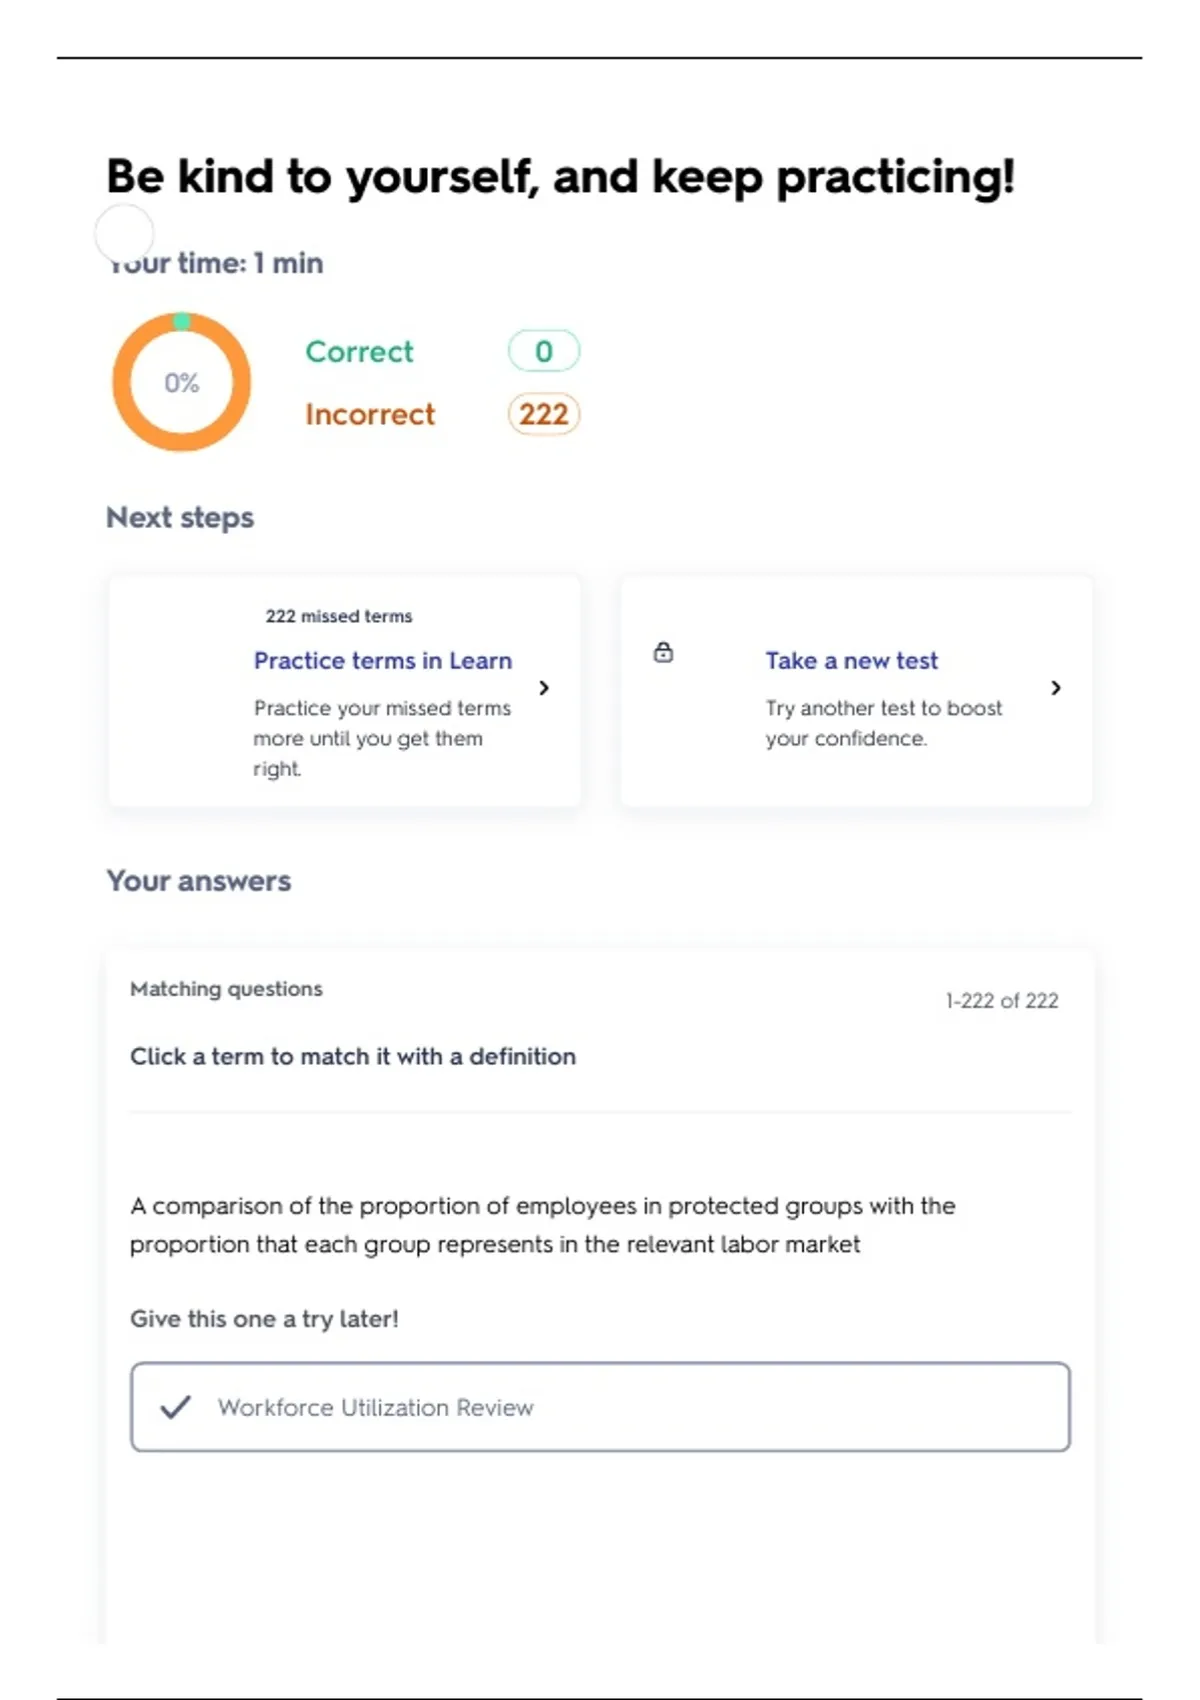Click the green Correct count badge
This screenshot has width=1200, height=1700.
543,351
